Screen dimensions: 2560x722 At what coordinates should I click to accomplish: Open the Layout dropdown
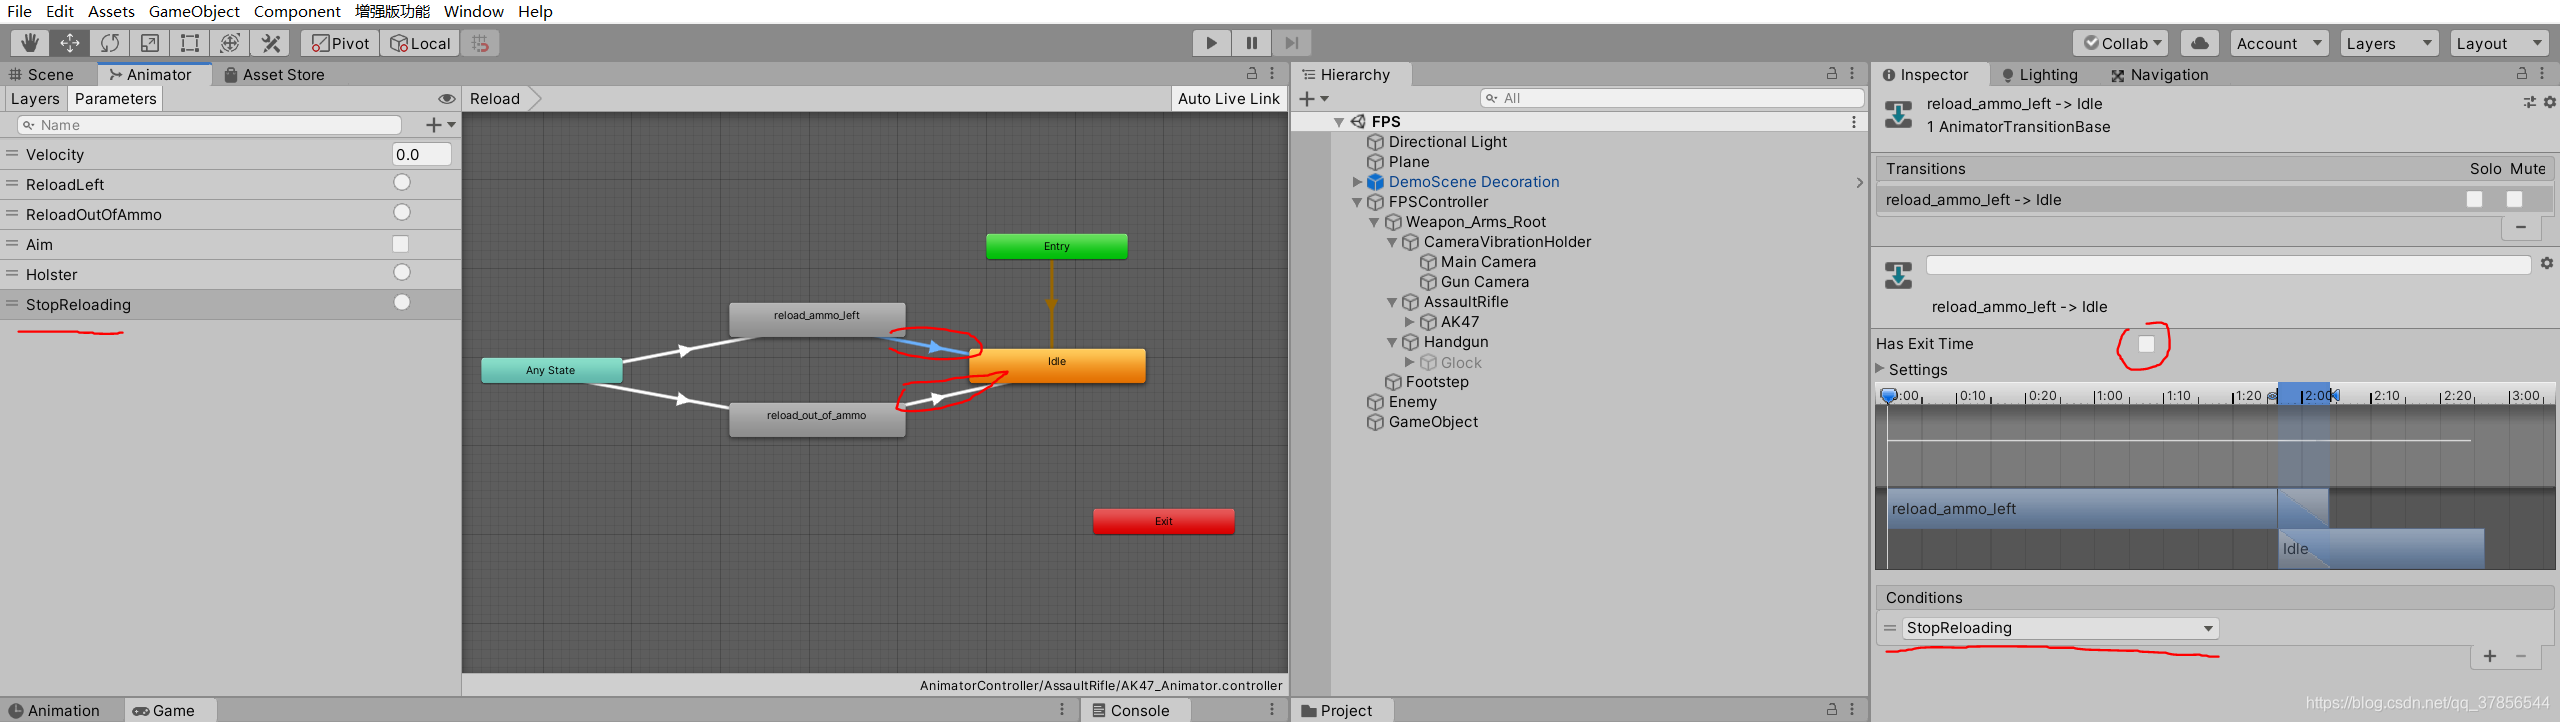tap(2500, 43)
